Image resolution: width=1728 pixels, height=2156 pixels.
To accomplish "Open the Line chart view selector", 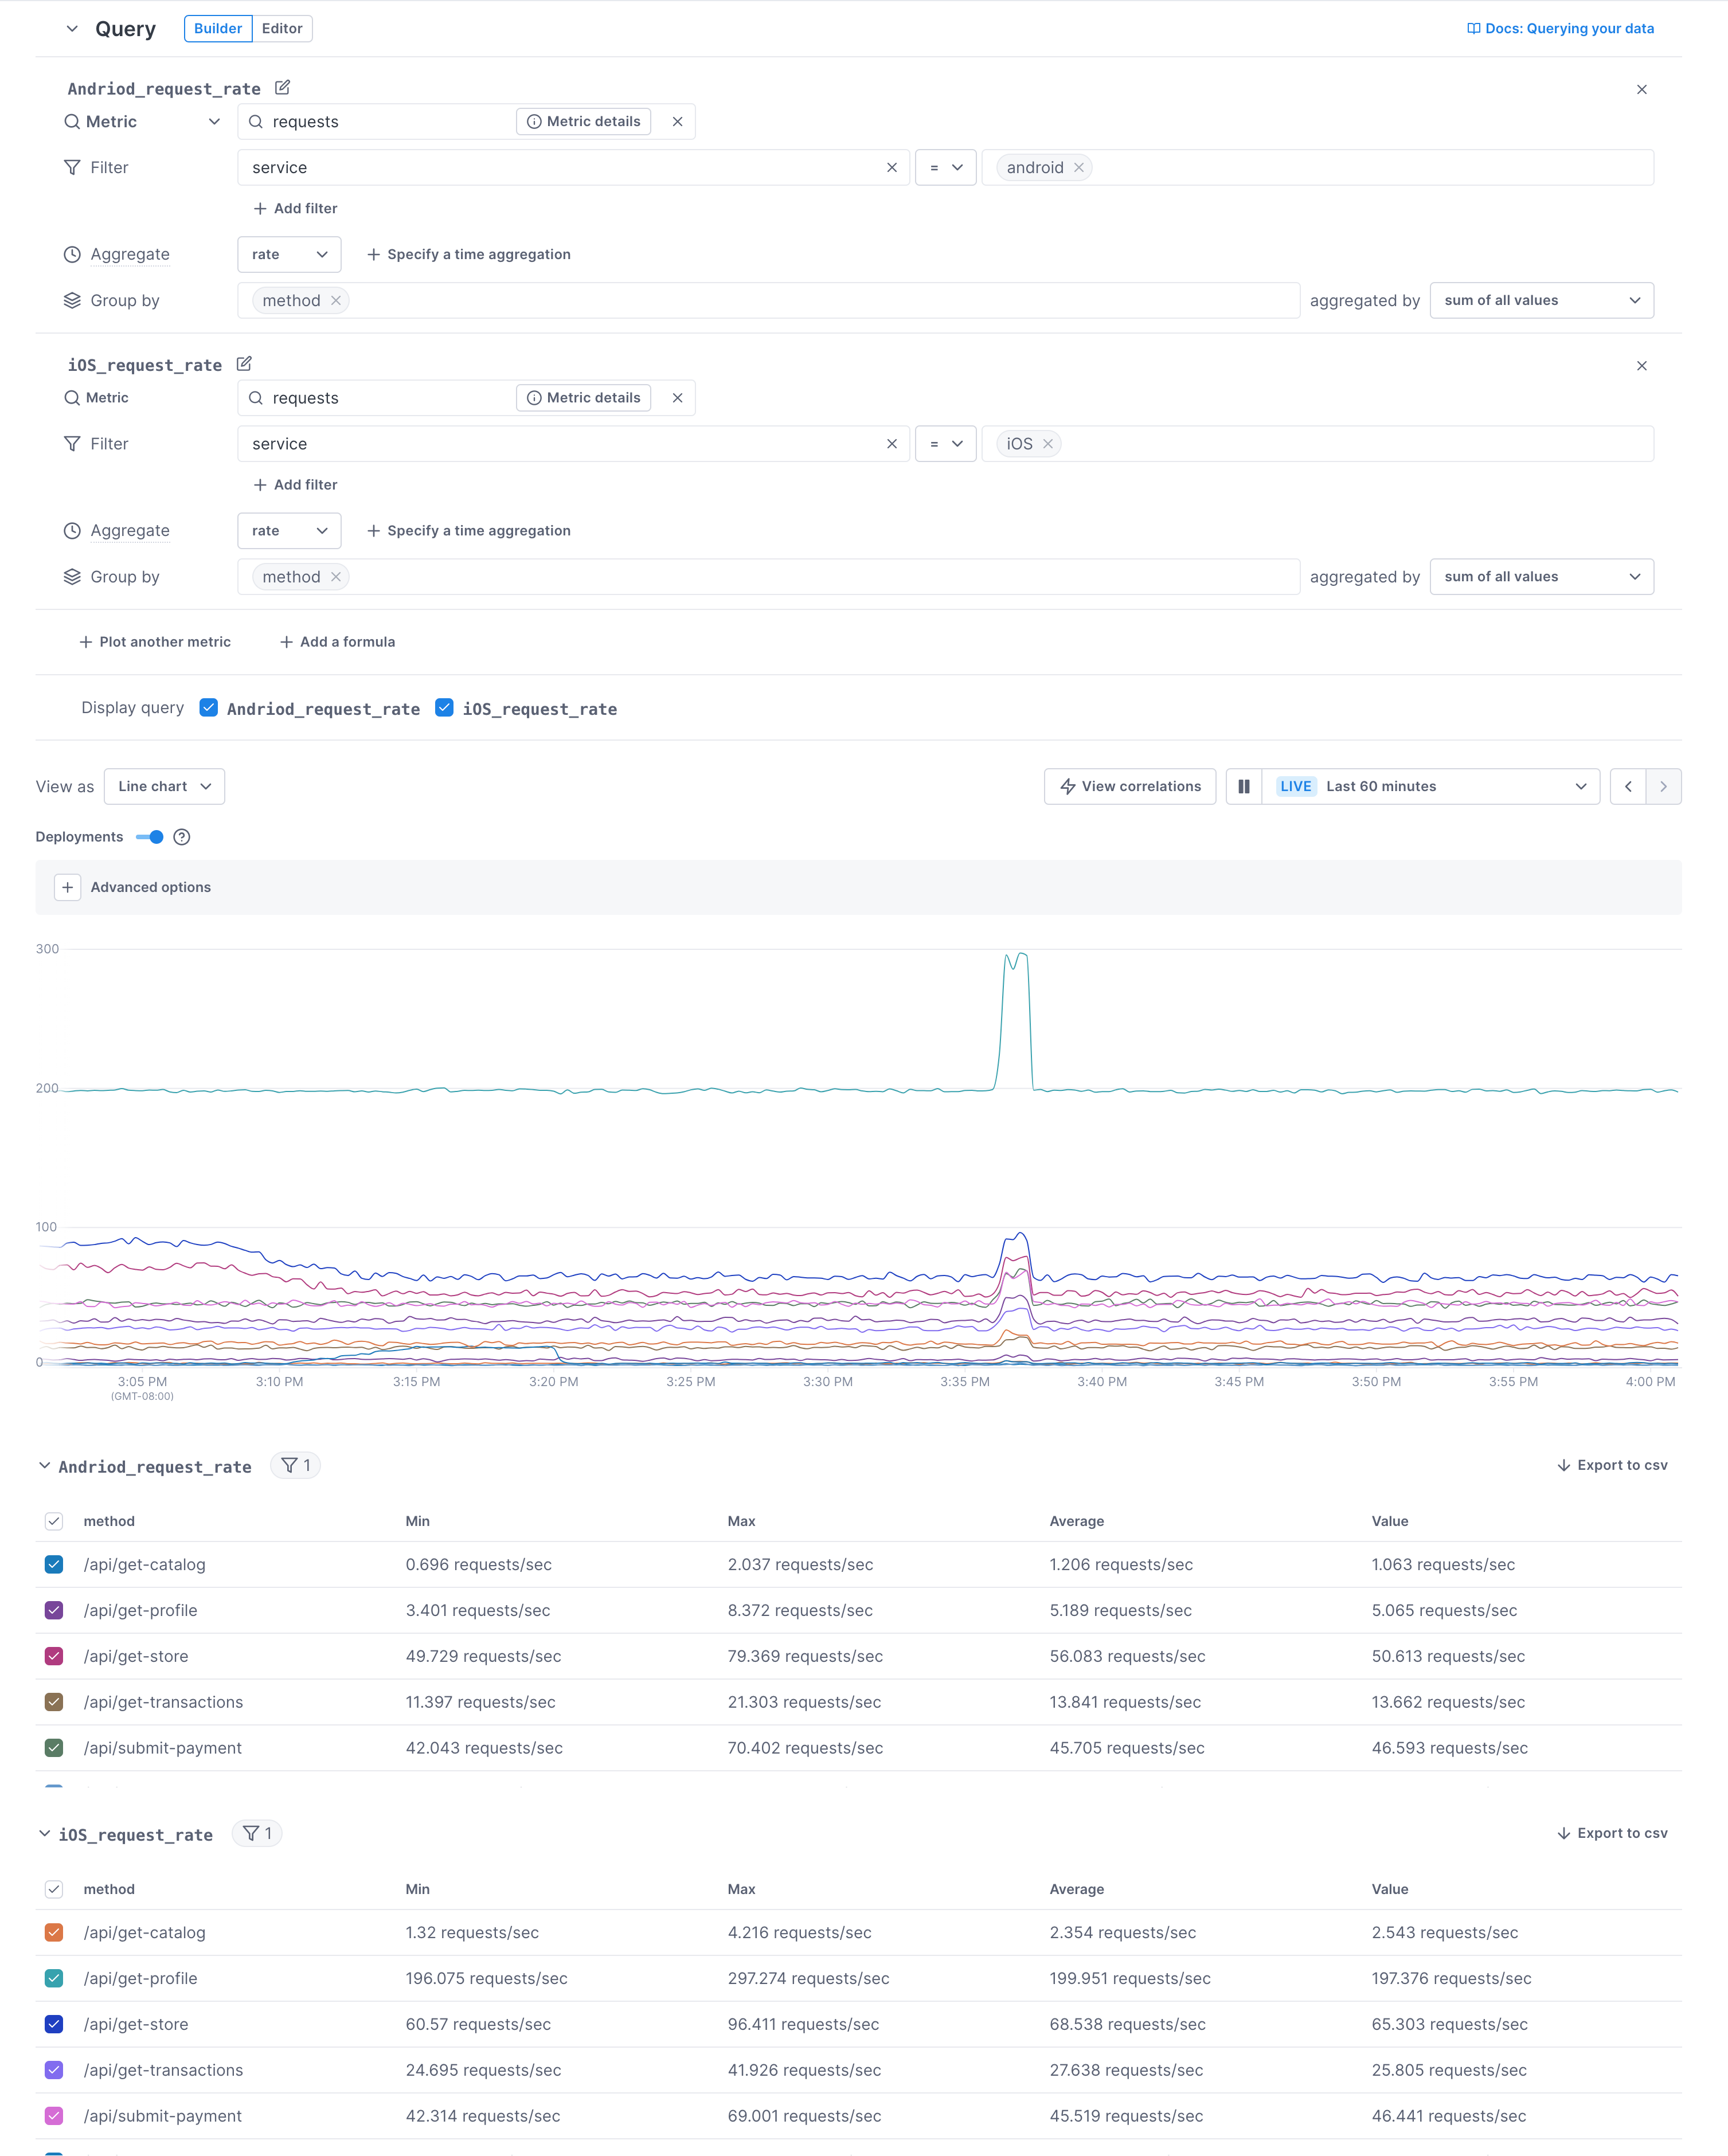I will 164,786.
